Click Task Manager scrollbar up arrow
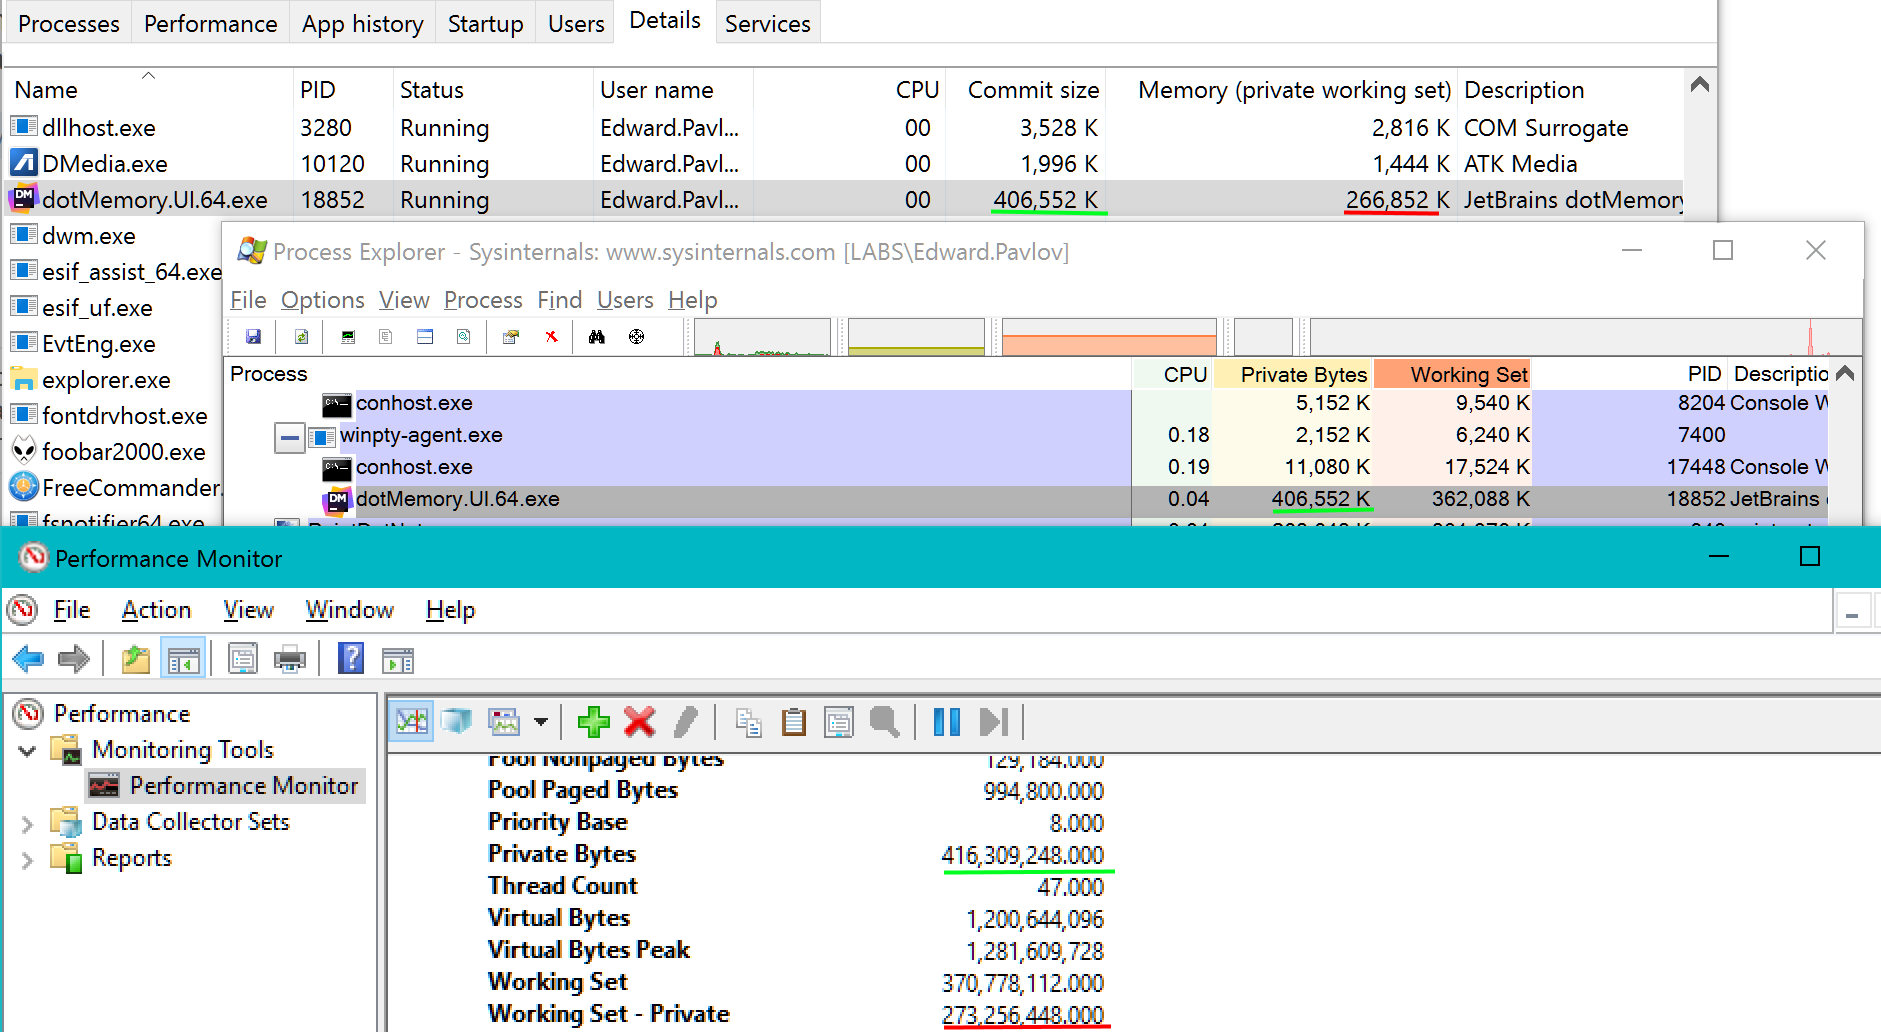The width and height of the screenshot is (1881, 1032). (1699, 85)
